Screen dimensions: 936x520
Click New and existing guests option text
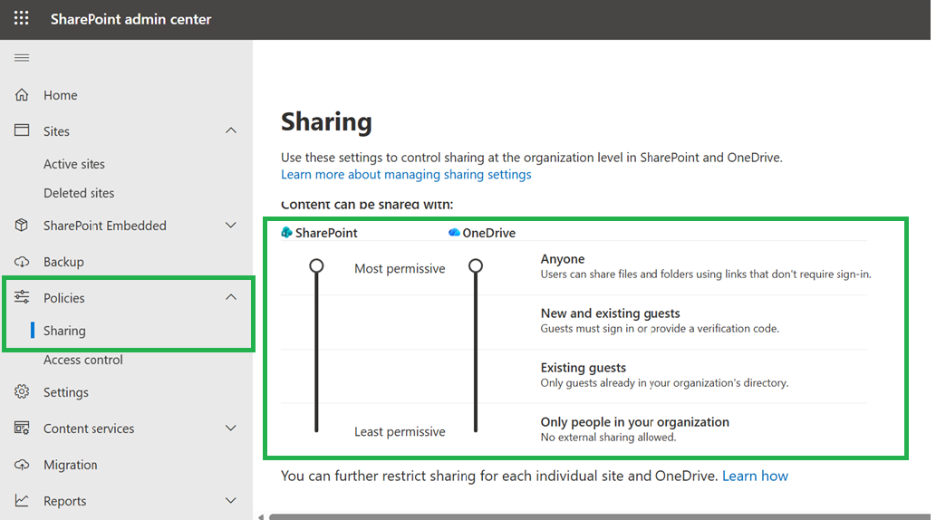point(610,313)
